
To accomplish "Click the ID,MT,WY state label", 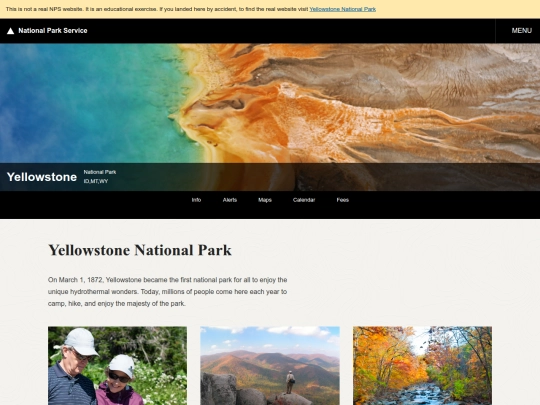I will click(x=96, y=181).
